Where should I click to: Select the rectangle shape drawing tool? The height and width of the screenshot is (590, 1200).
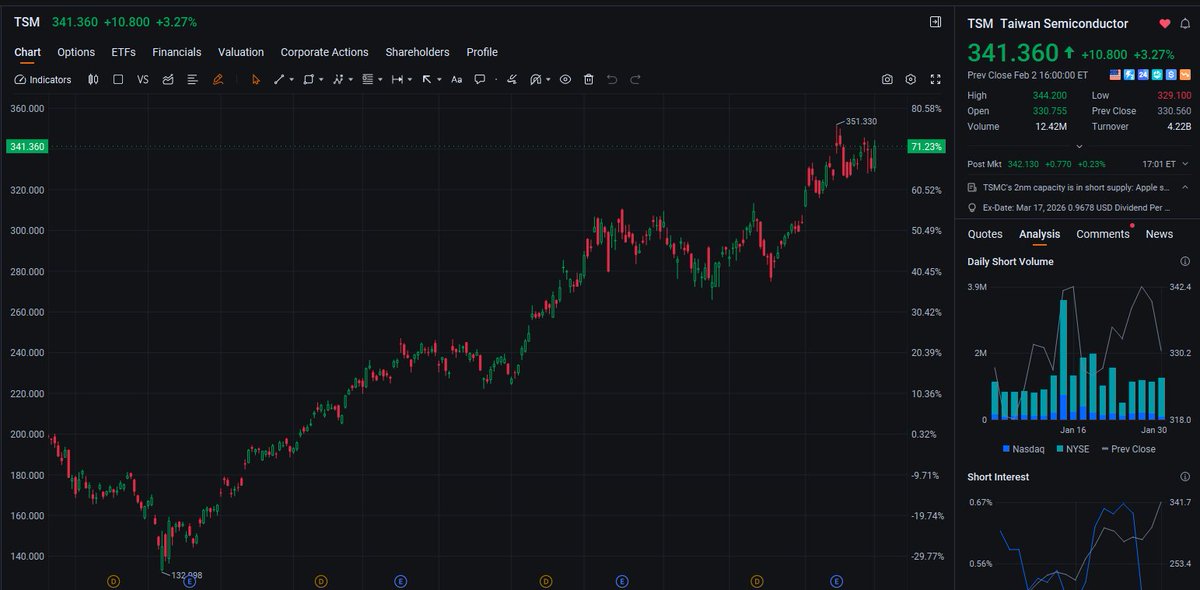pyautogui.click(x=309, y=79)
